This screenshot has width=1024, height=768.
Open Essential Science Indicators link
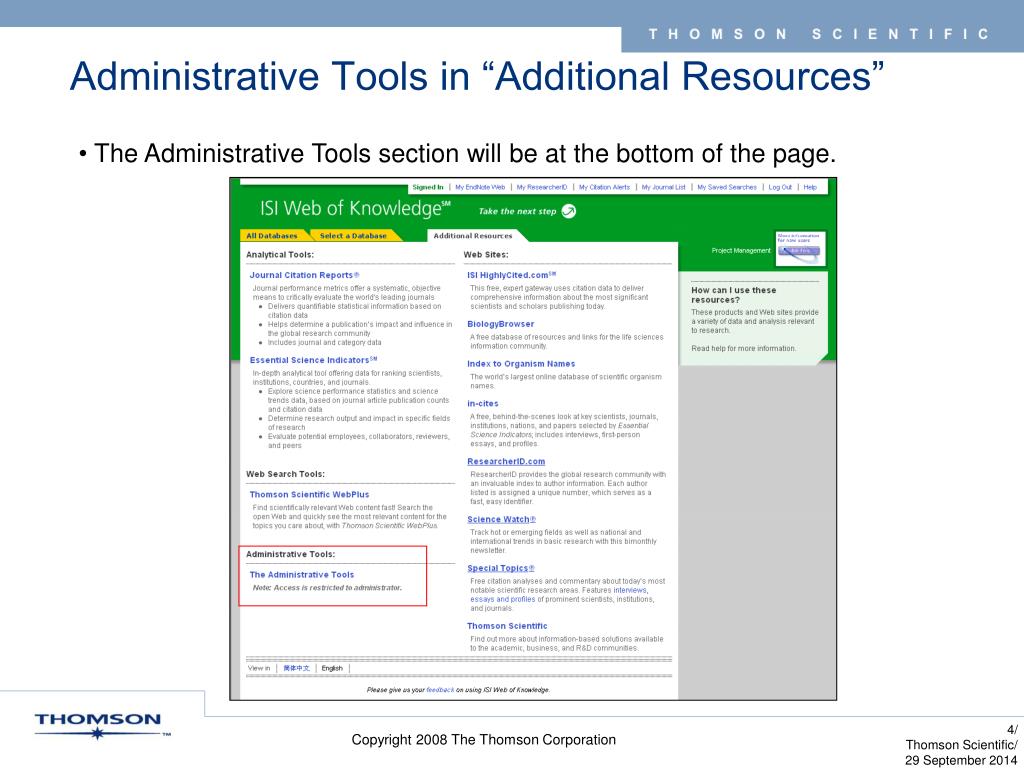tap(313, 360)
